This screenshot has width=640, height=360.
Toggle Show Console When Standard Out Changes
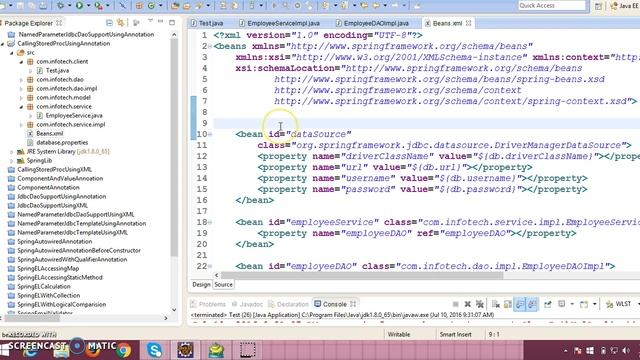point(520,304)
